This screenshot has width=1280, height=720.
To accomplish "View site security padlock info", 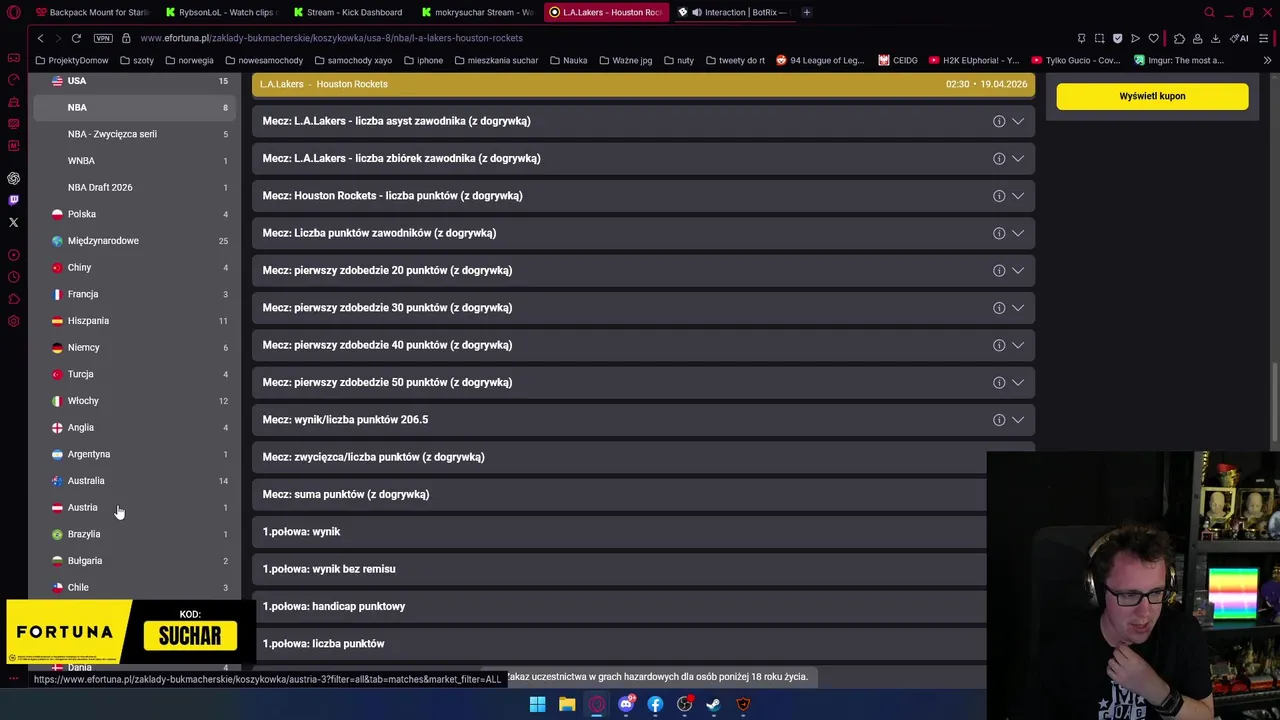I will click(x=126, y=38).
